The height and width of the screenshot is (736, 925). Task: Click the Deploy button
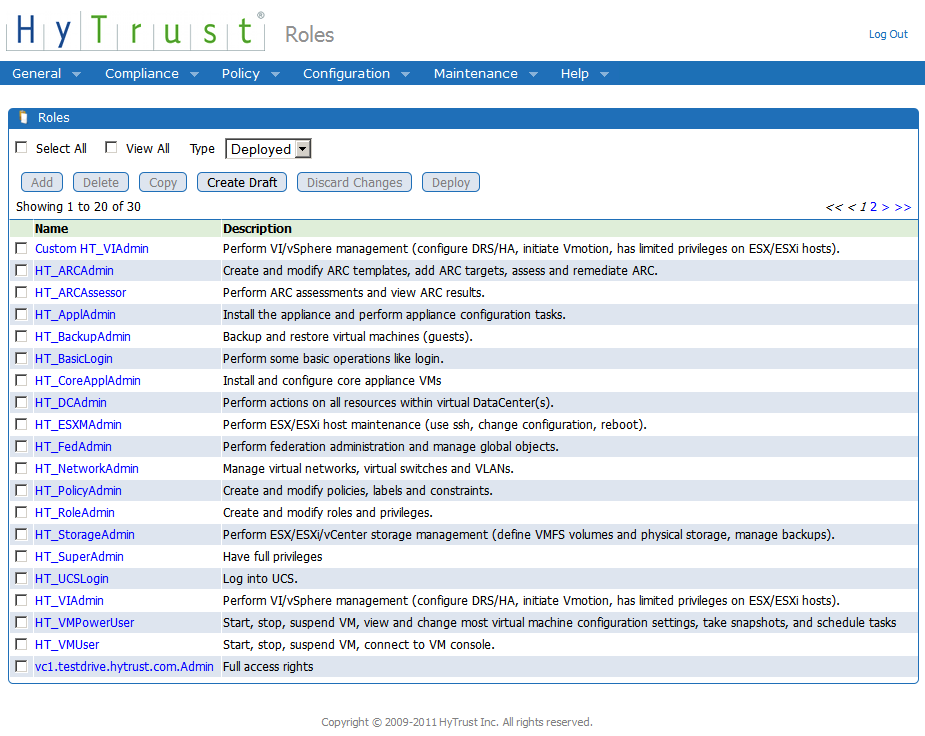point(451,182)
